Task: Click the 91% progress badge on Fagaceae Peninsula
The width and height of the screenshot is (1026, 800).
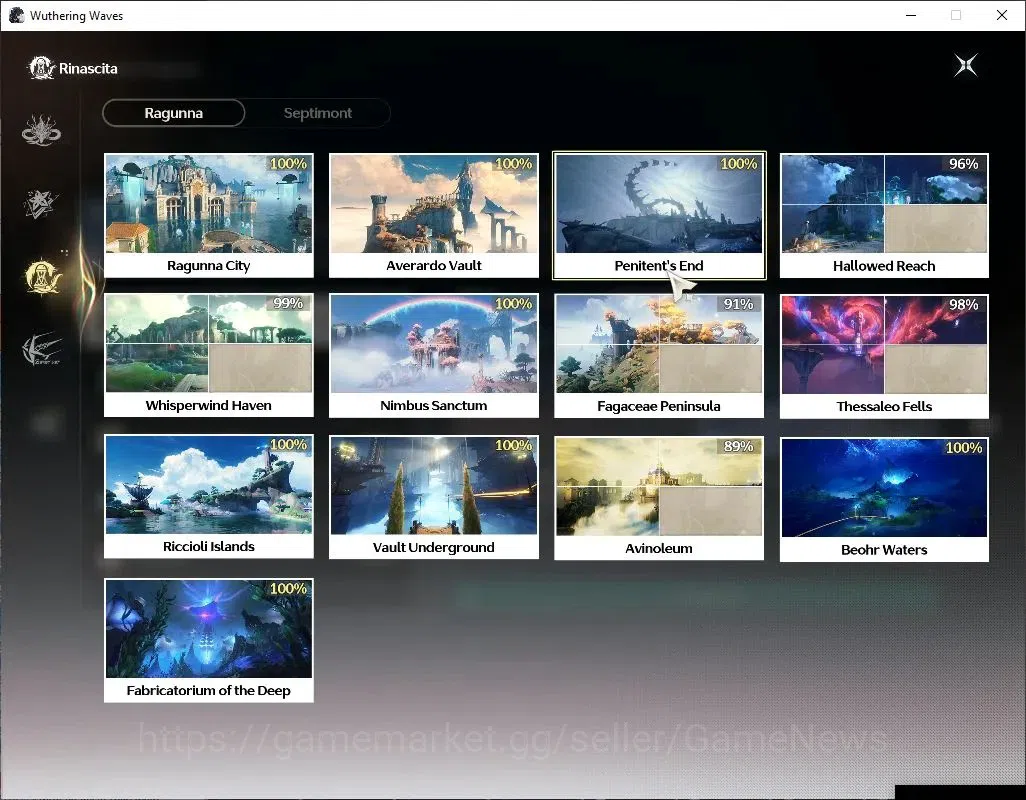Action: coord(738,304)
